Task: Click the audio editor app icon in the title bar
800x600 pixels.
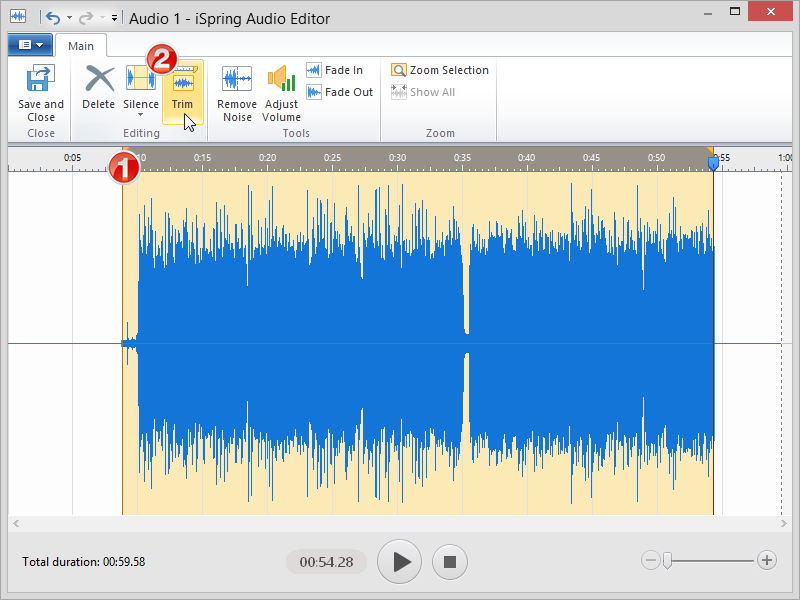Action: click(18, 16)
